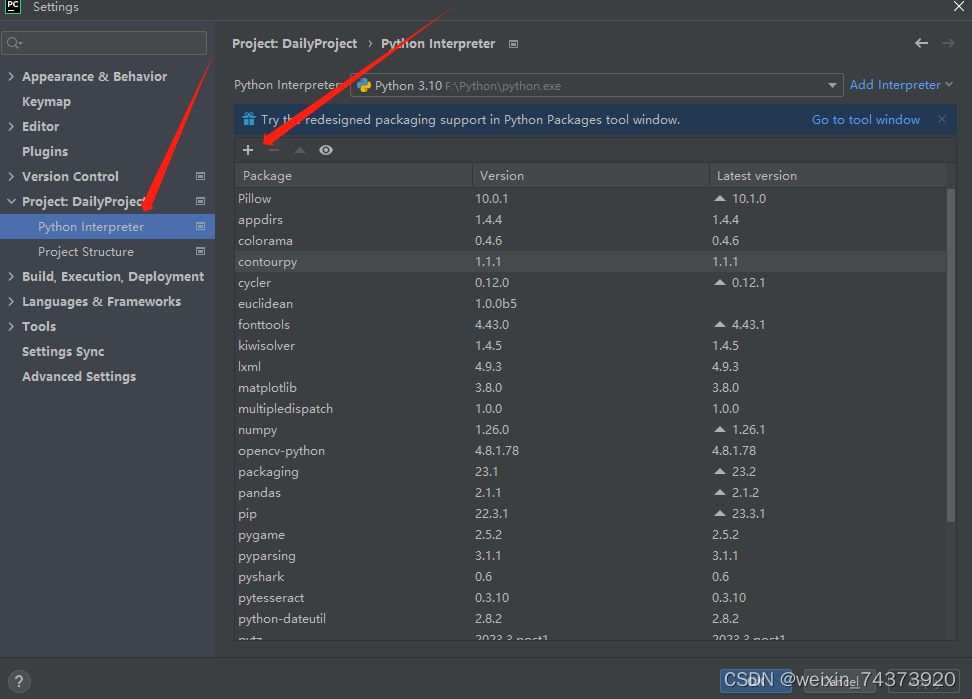Click upgrade arrow next to pip 23.3.1
972x699 pixels.
point(720,513)
